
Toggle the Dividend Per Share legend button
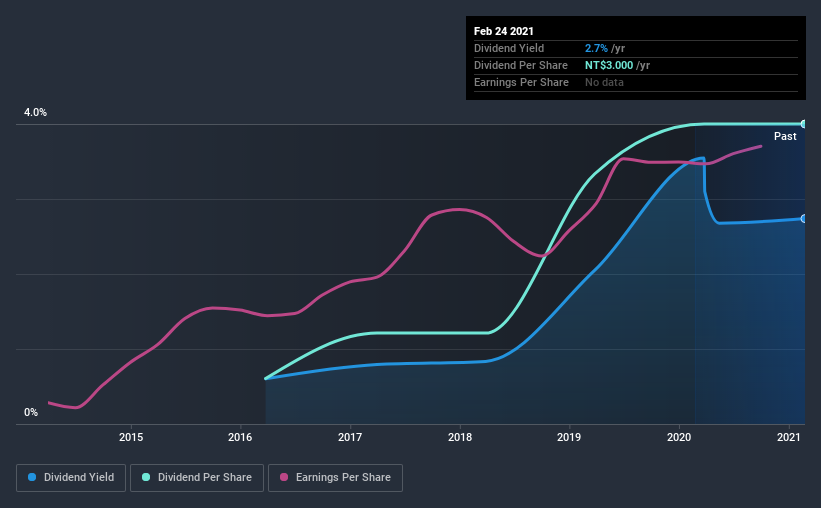197,478
